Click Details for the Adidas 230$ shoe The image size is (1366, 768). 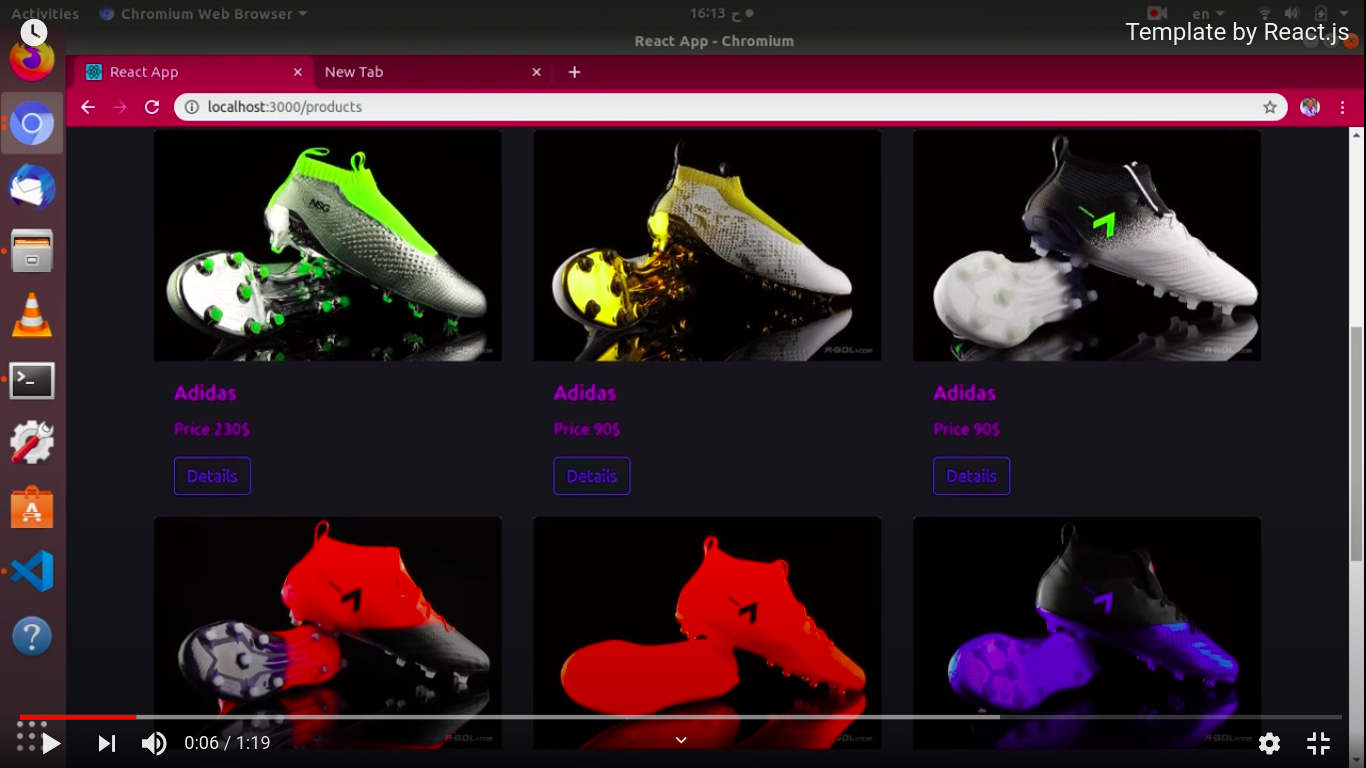point(212,476)
